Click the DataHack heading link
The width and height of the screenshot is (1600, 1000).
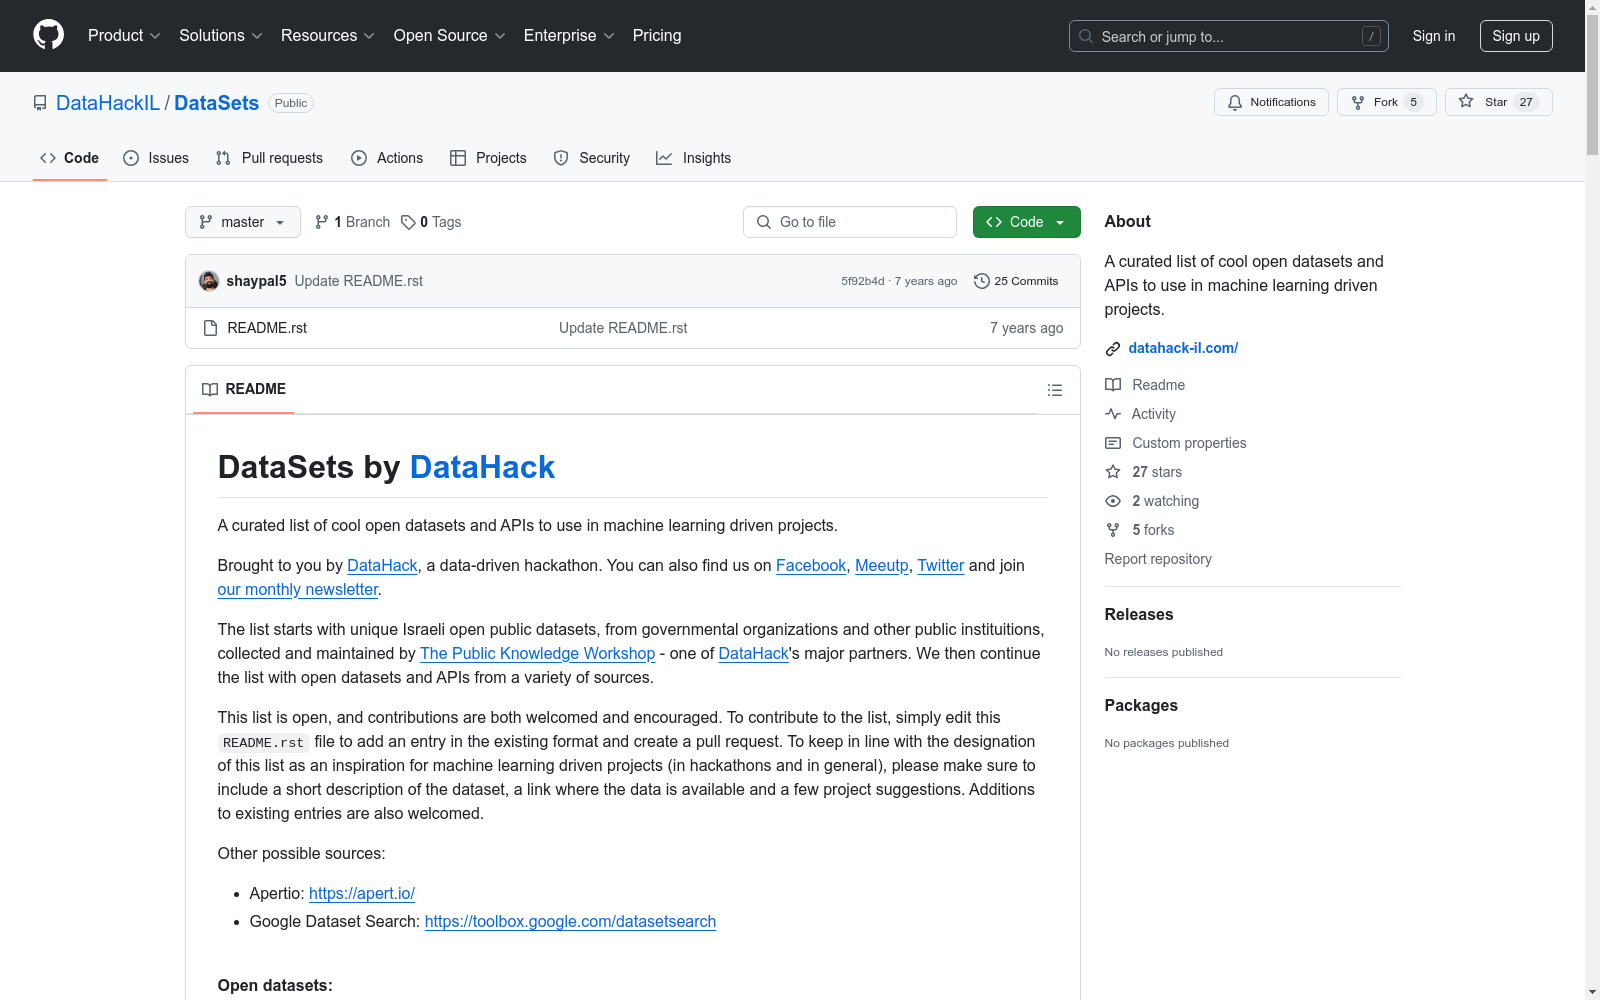482,467
